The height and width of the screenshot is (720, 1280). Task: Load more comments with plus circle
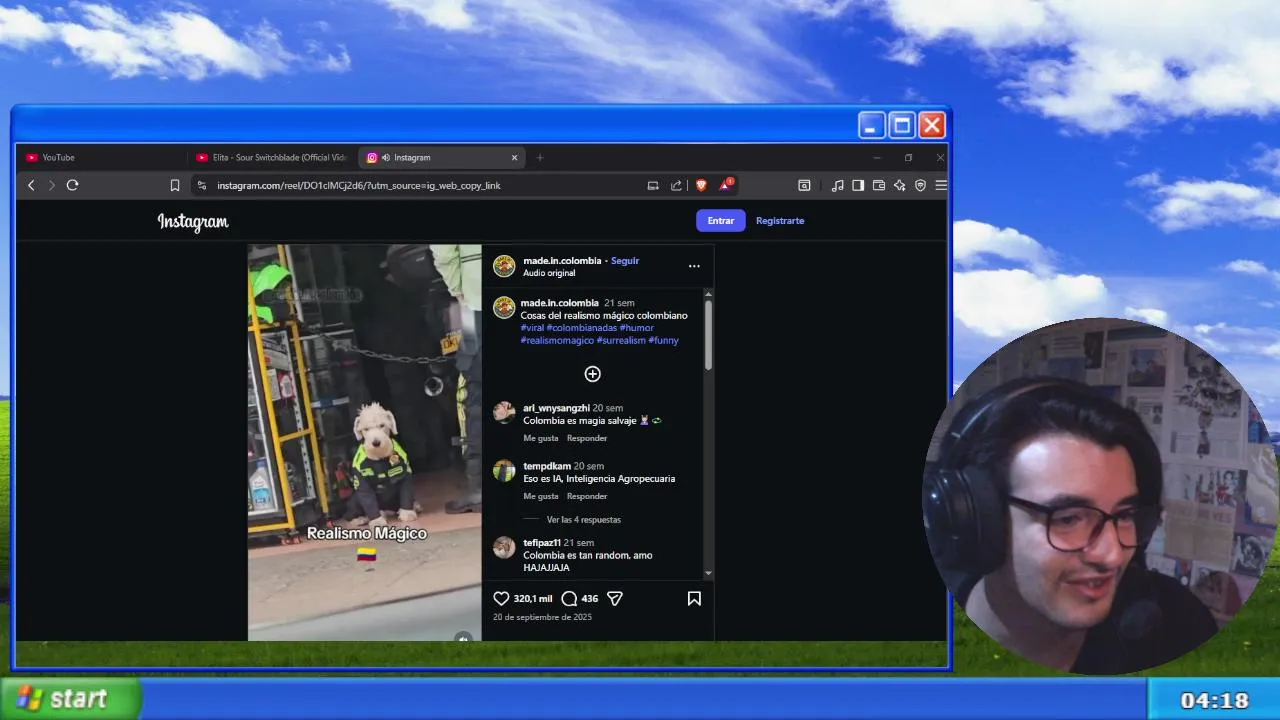click(x=593, y=374)
